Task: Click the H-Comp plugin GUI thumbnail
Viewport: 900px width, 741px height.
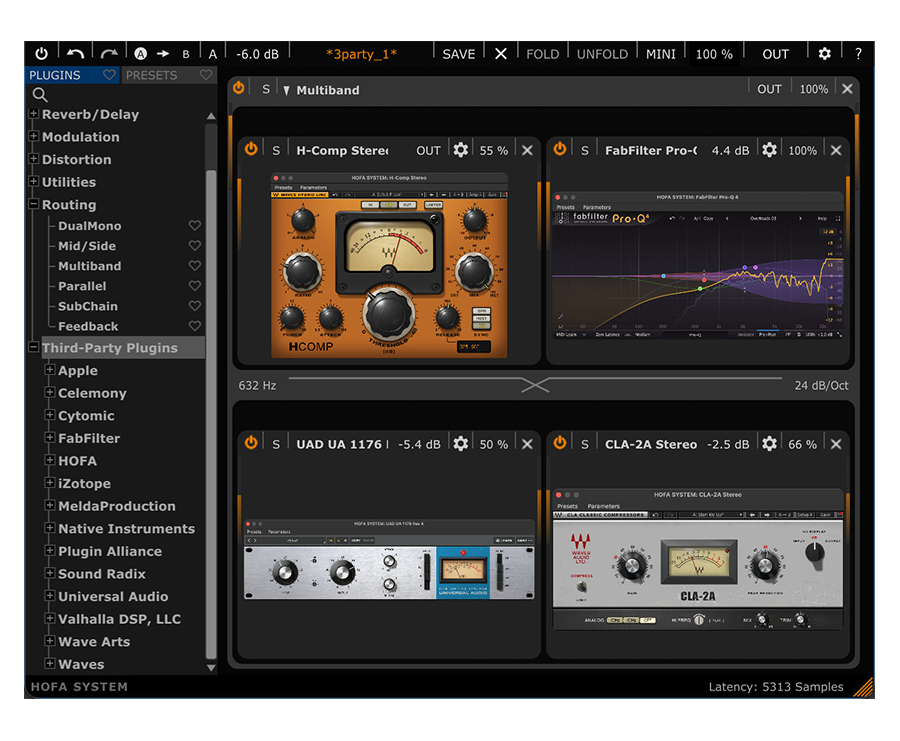Action: tap(389, 266)
